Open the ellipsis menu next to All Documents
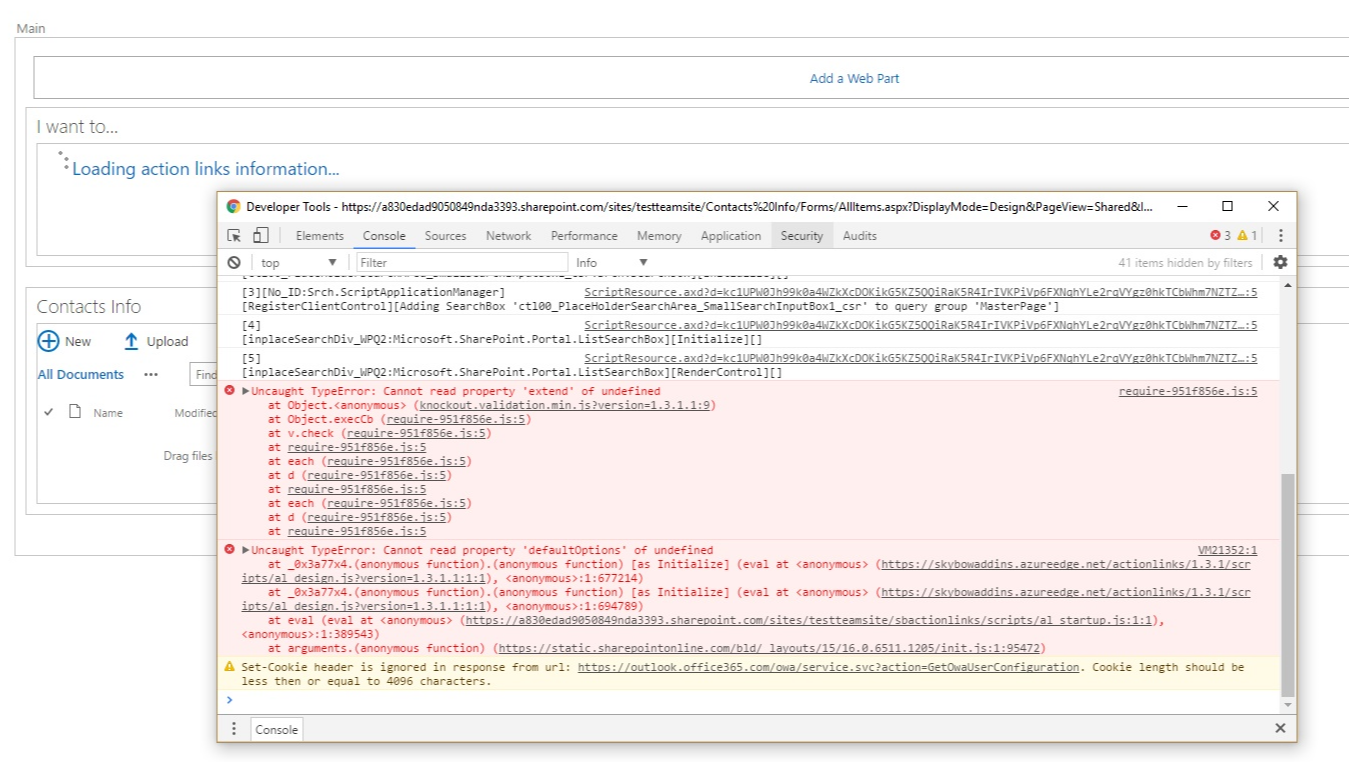1349x762 pixels. click(x=151, y=374)
